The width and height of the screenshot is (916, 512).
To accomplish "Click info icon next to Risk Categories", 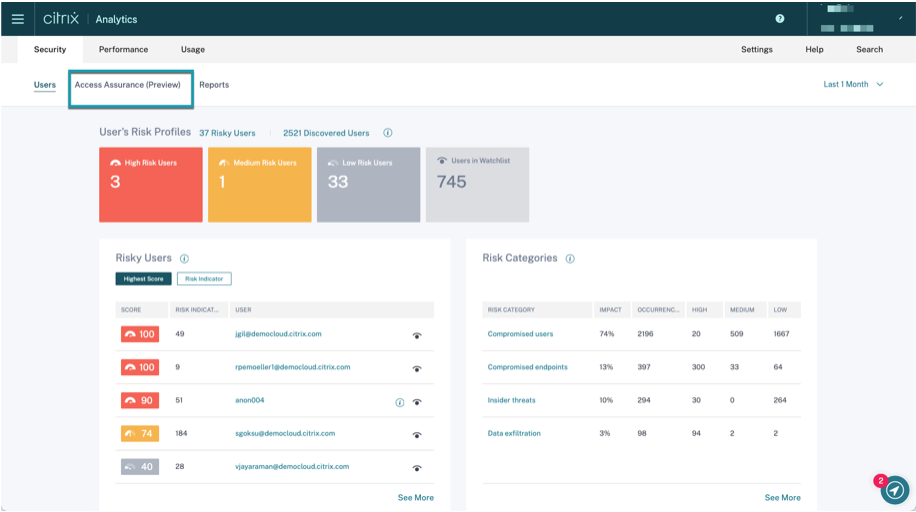I will tap(570, 259).
